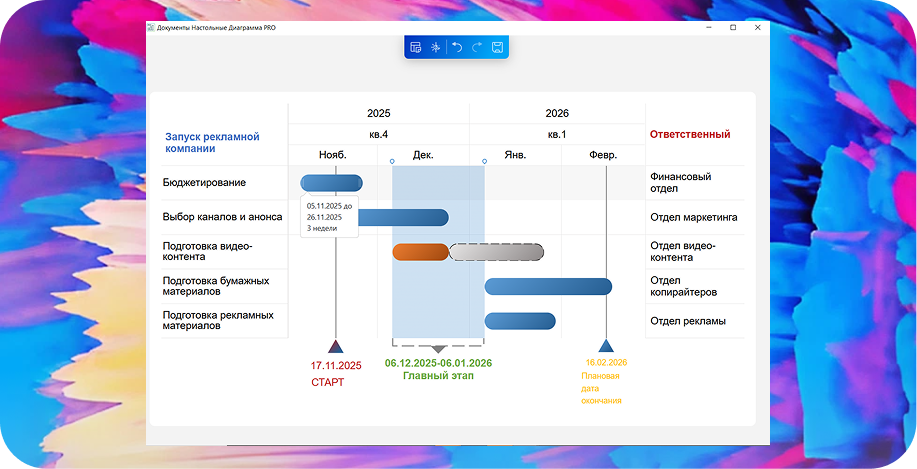Click the redo arrow icon
The height and width of the screenshot is (469, 917).
477,47
